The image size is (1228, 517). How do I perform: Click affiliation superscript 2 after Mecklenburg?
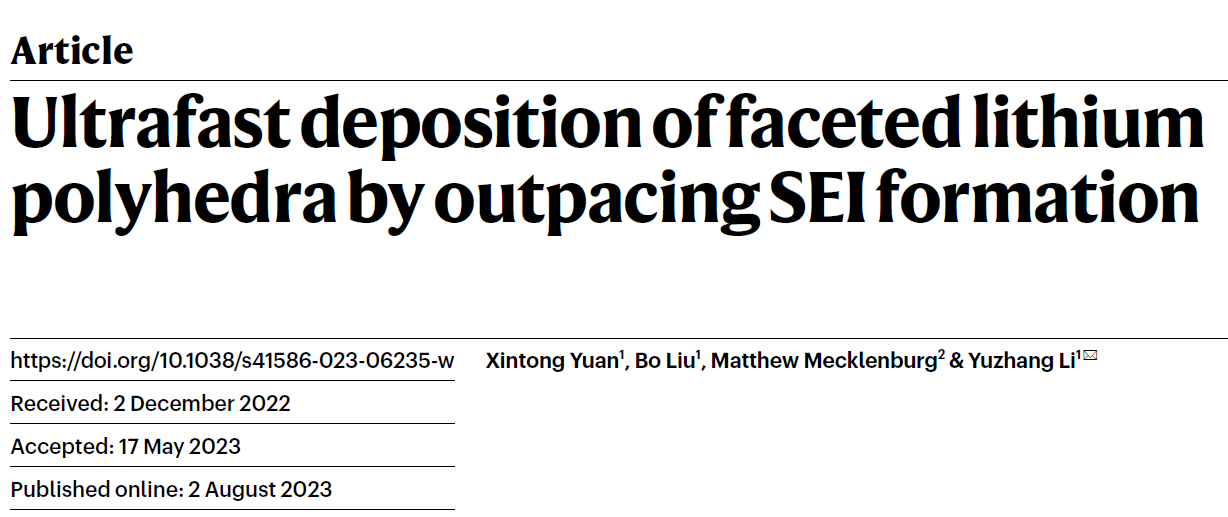[x=941, y=356]
